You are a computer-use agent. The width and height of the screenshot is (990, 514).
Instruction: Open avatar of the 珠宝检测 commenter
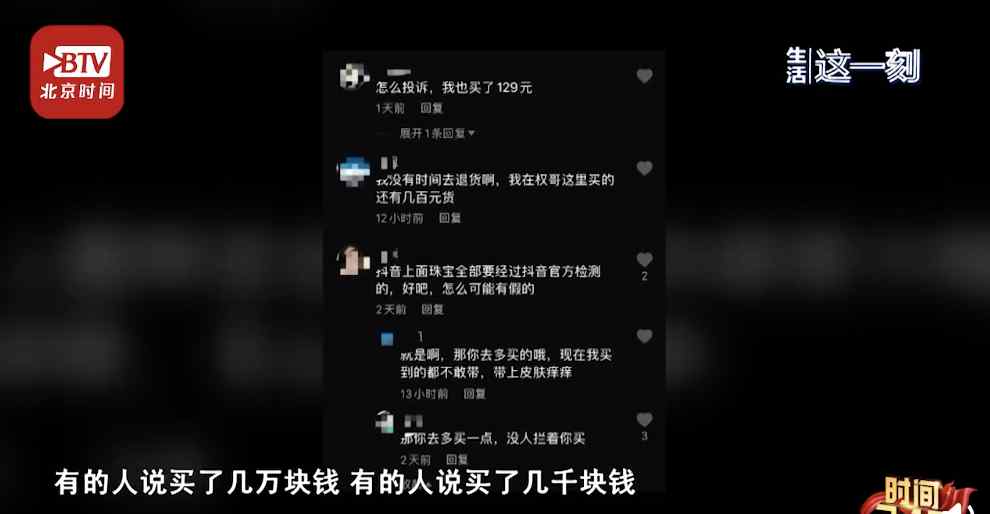pos(354,260)
